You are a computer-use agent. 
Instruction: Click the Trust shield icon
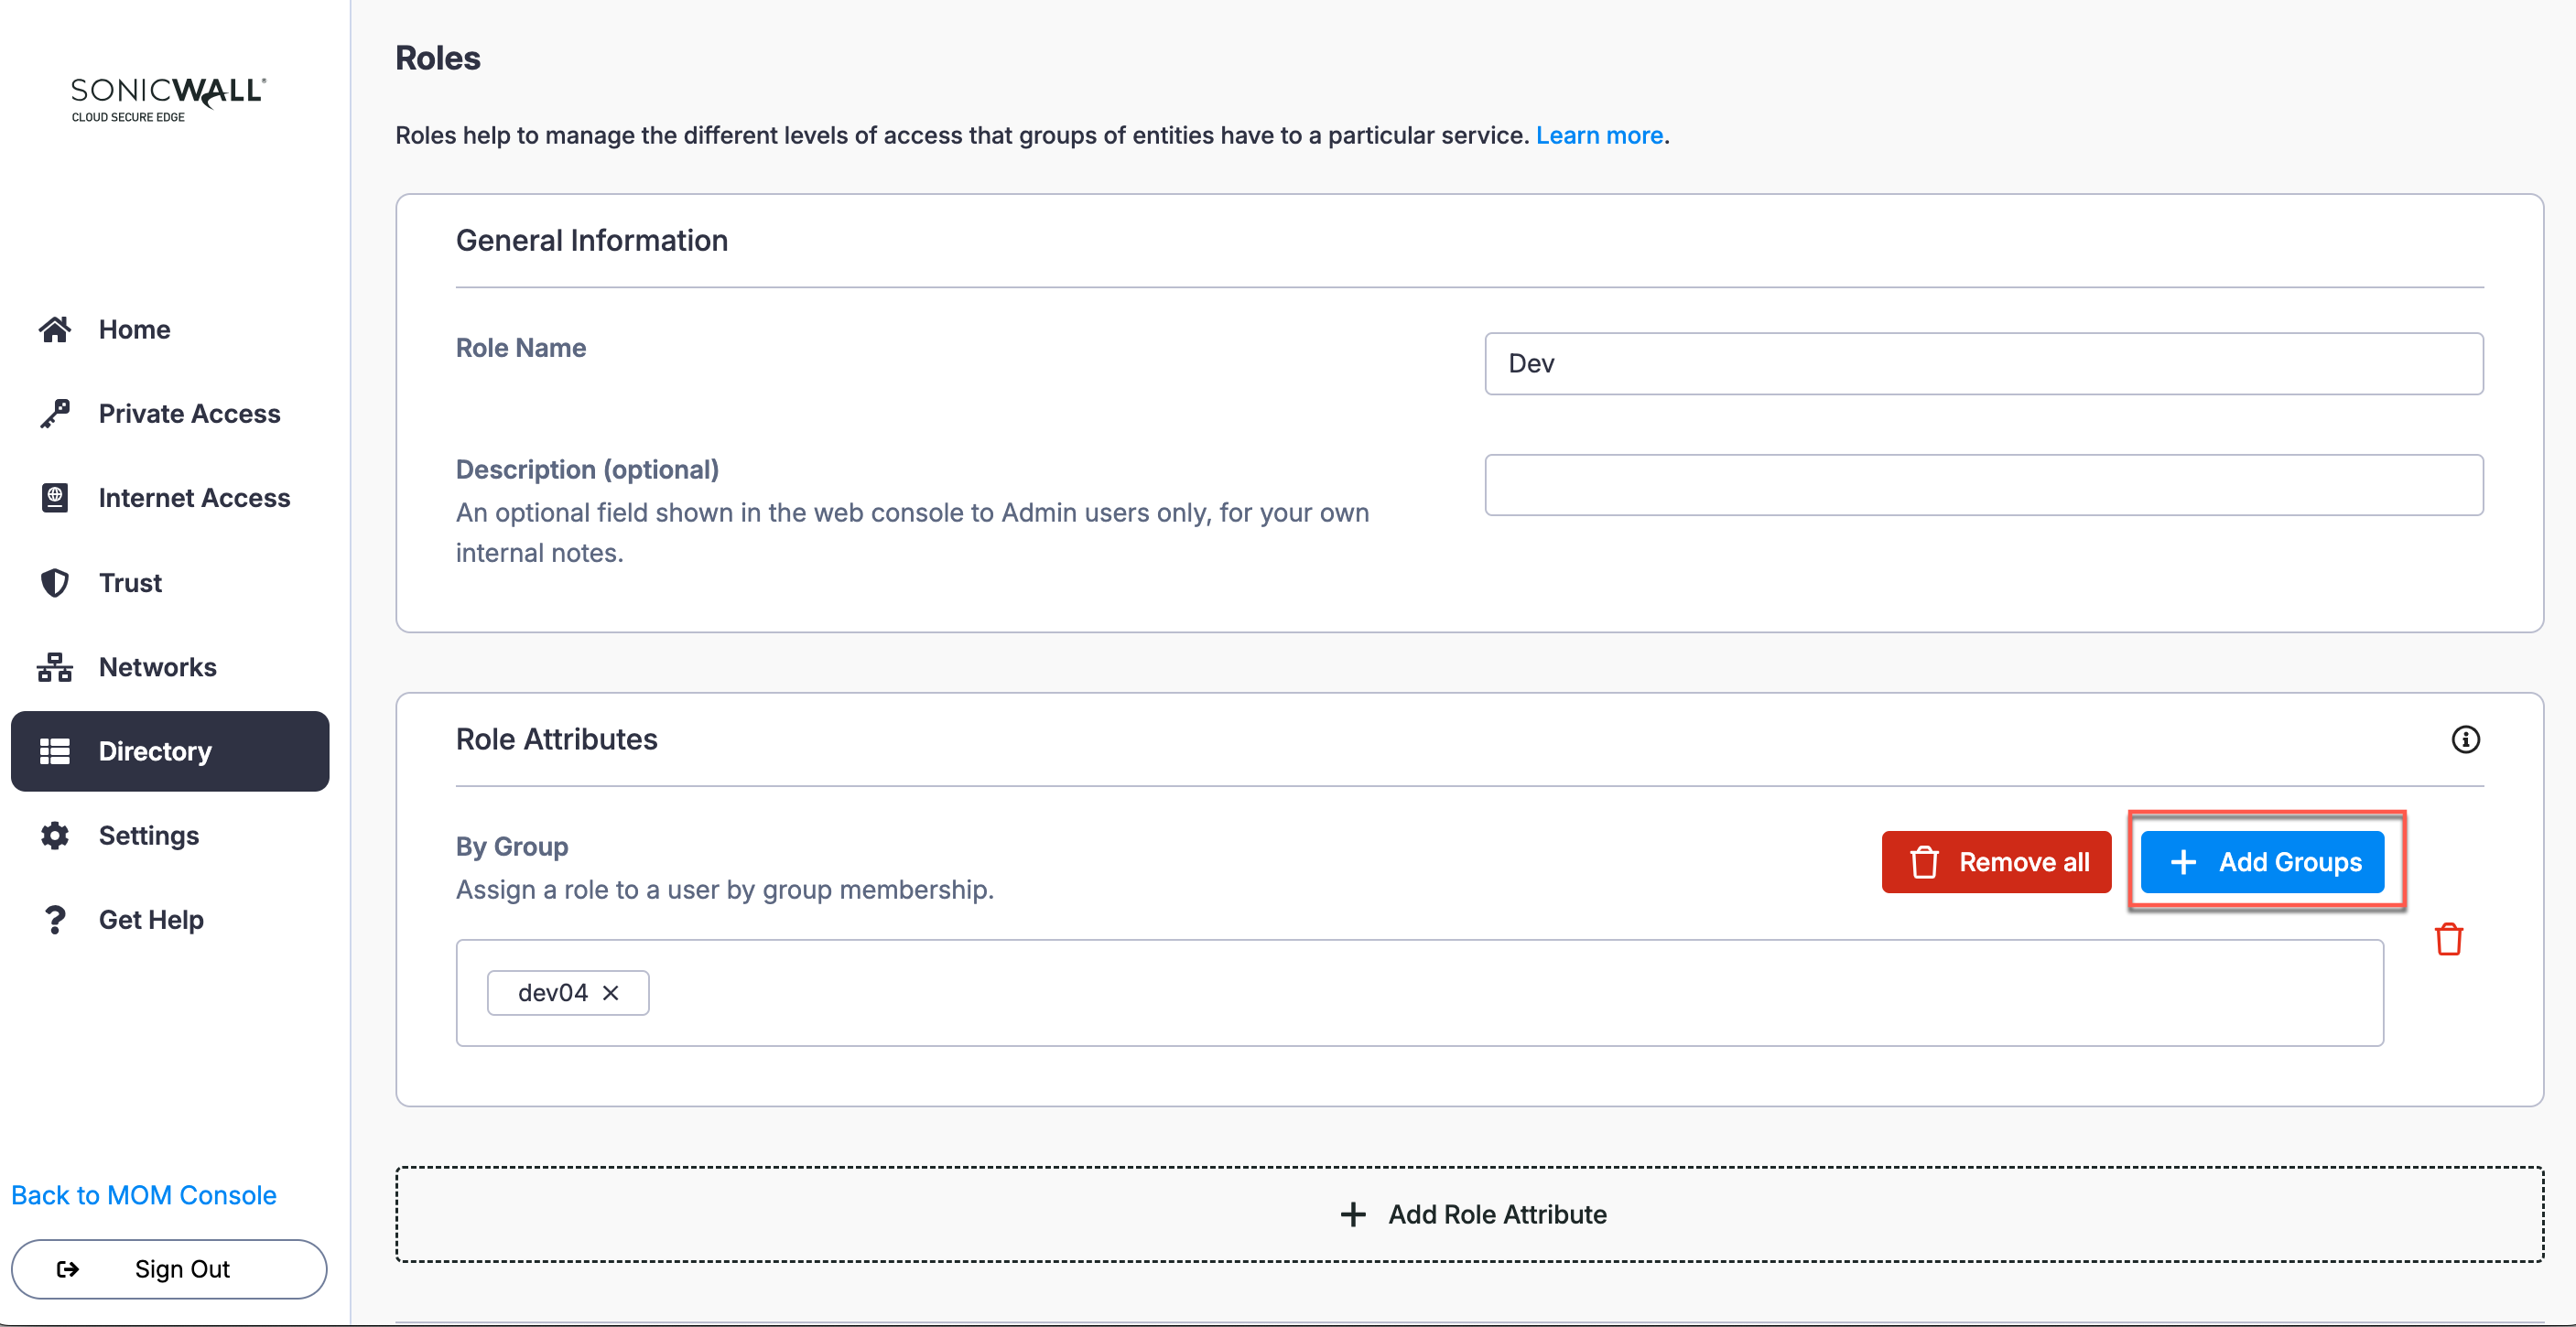coord(55,582)
